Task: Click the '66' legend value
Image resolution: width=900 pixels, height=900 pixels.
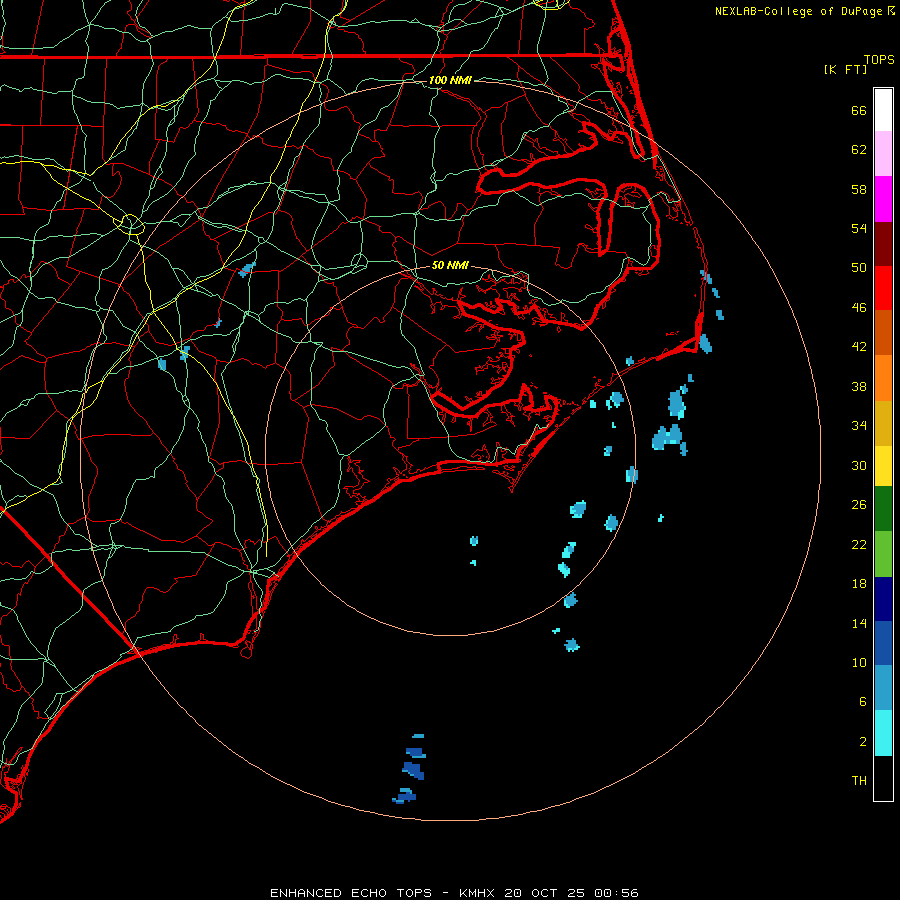Action: tap(859, 110)
